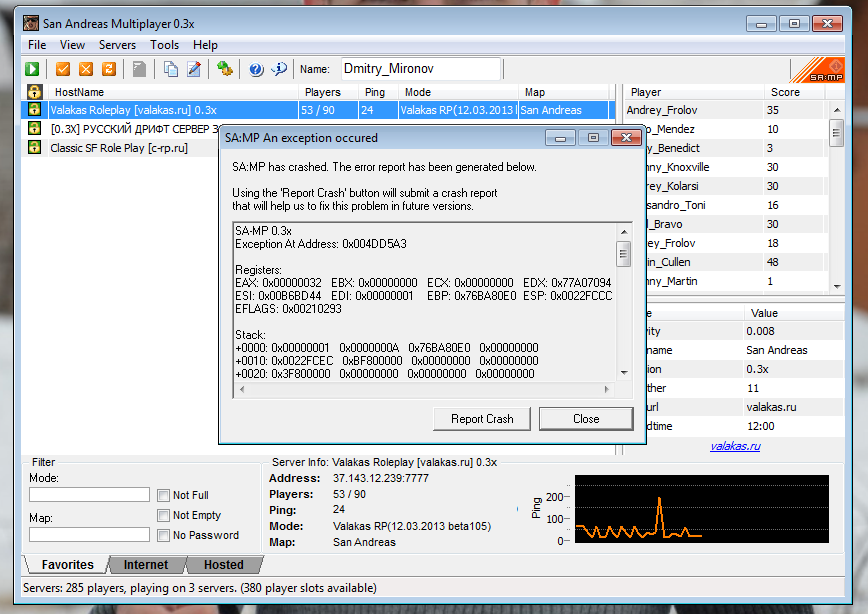Click lock icon of Classic SF Role Play

34,147
